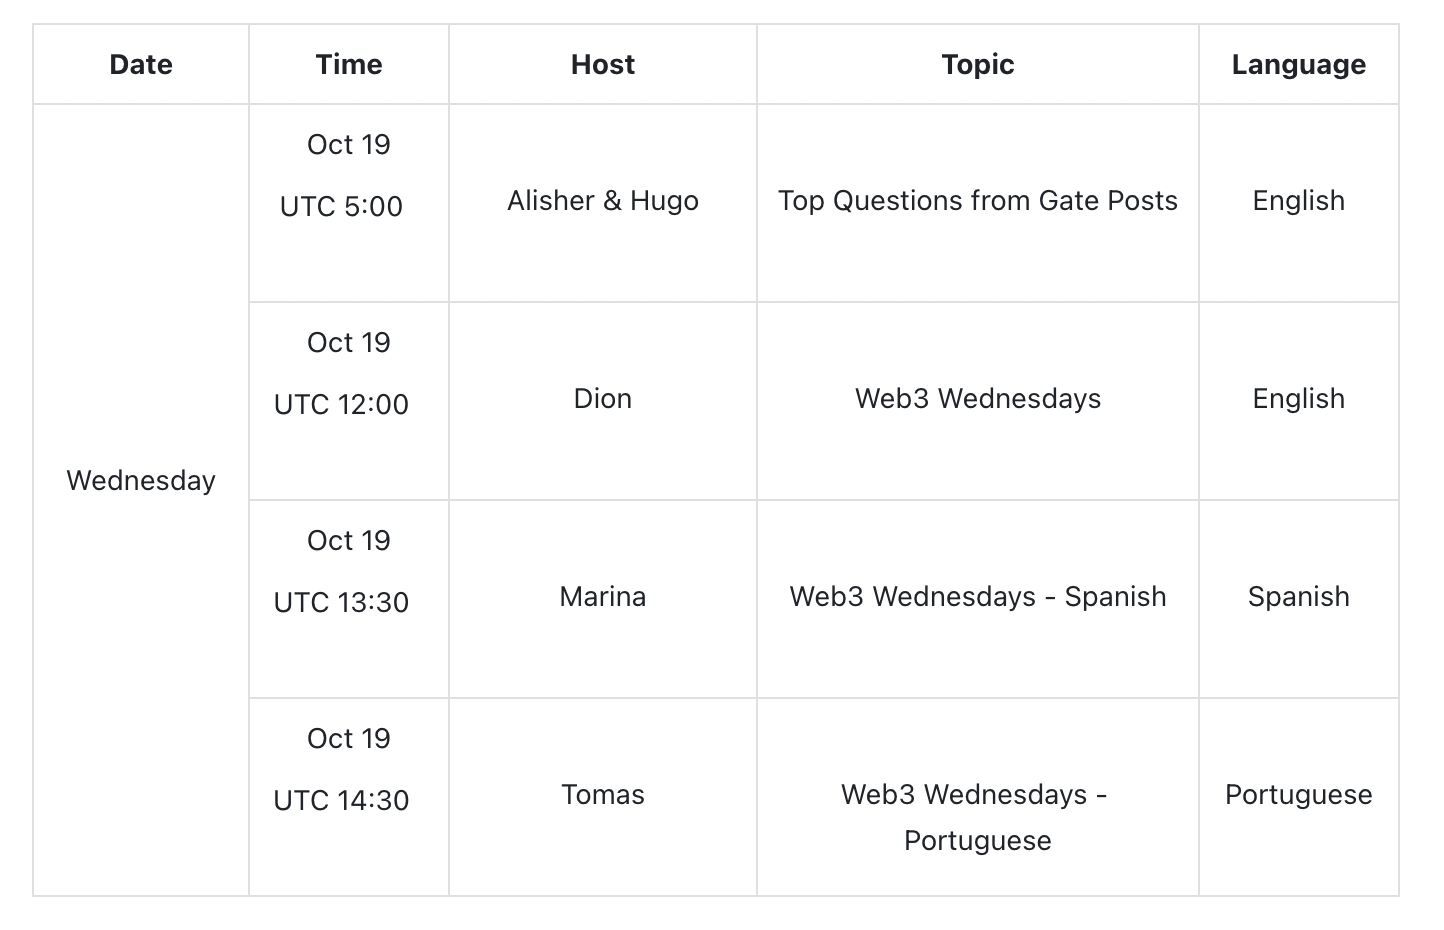Click the Web3 Wednesdays - Spanish topic

click(x=977, y=597)
